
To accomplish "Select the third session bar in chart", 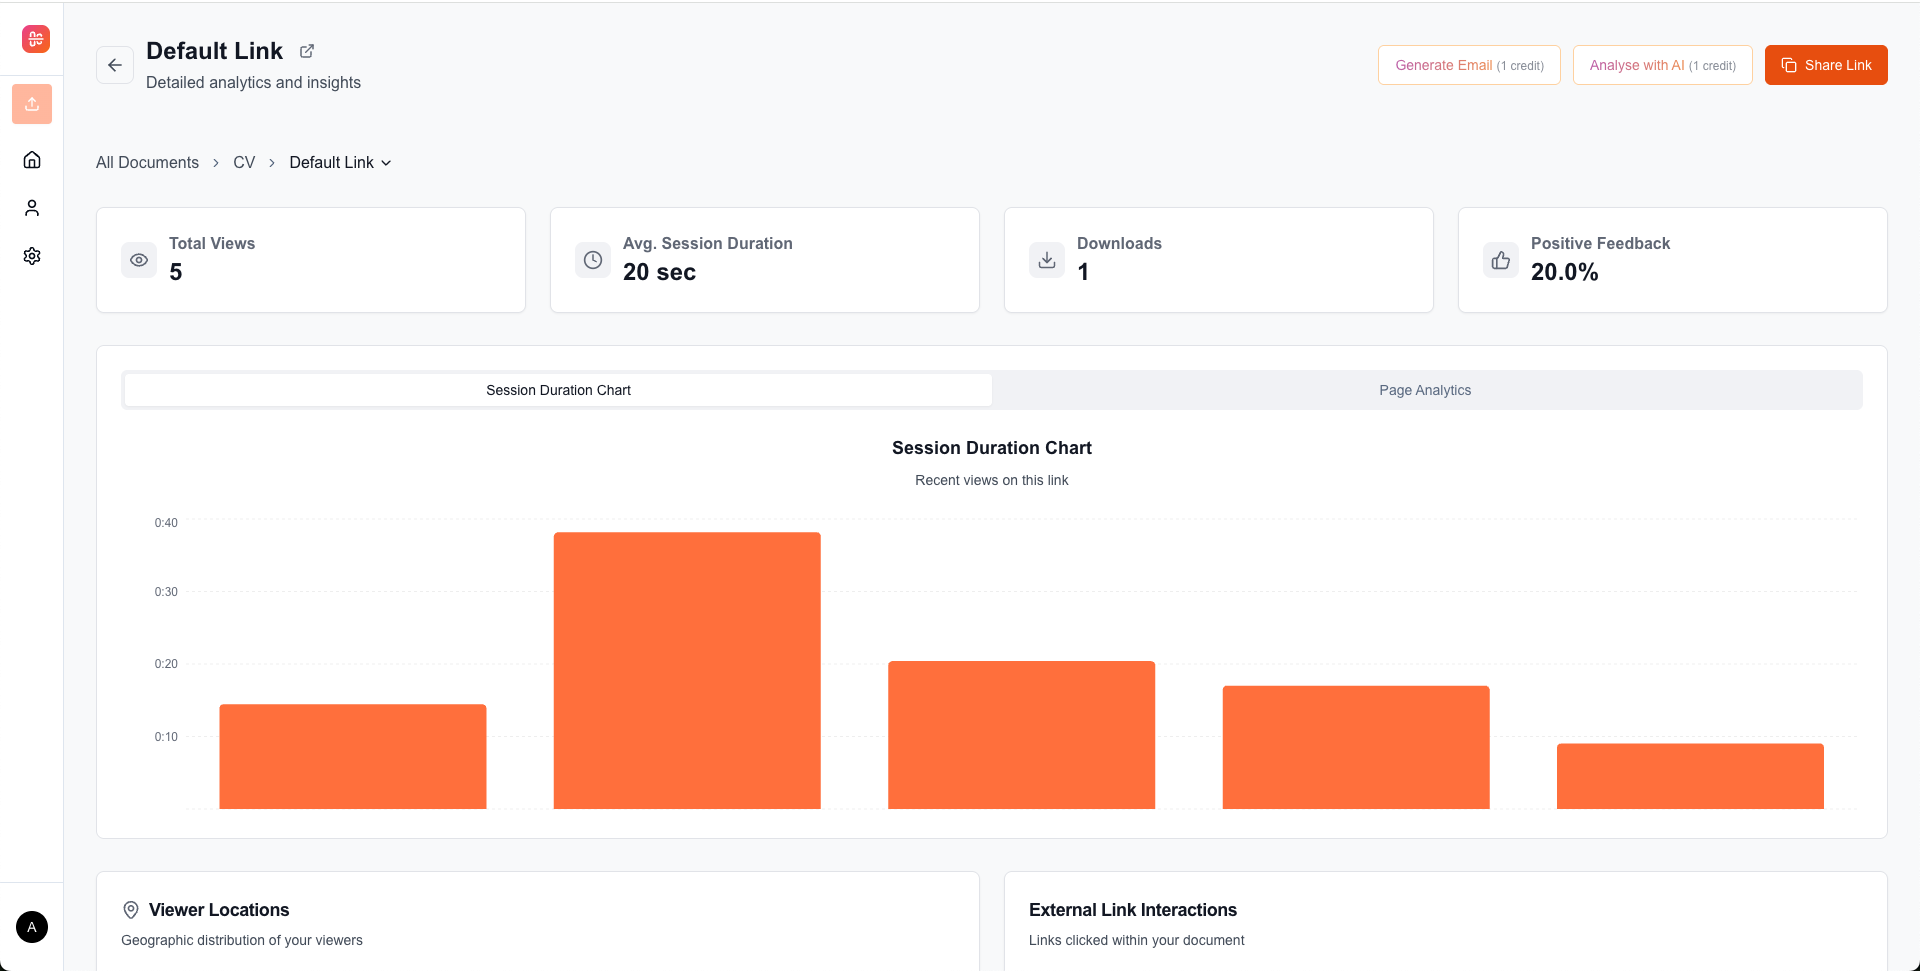I will coord(1021,735).
